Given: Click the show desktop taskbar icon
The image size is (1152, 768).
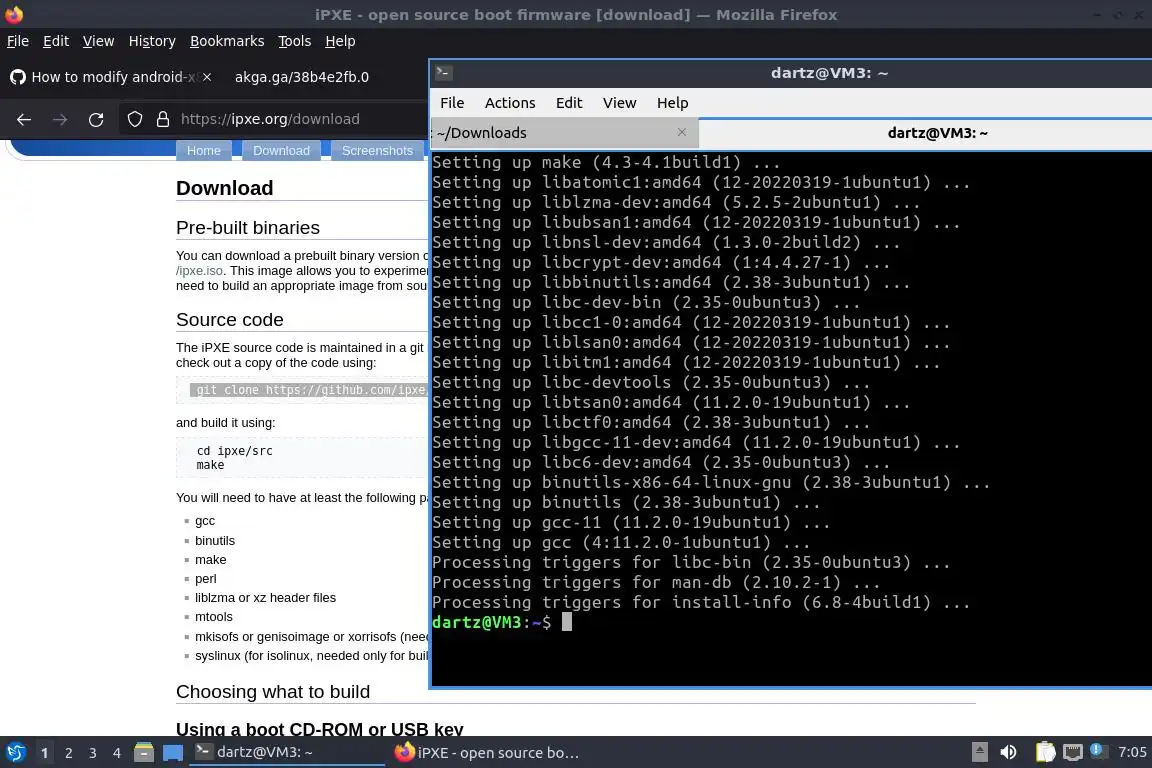Looking at the screenshot, I should [173, 753].
